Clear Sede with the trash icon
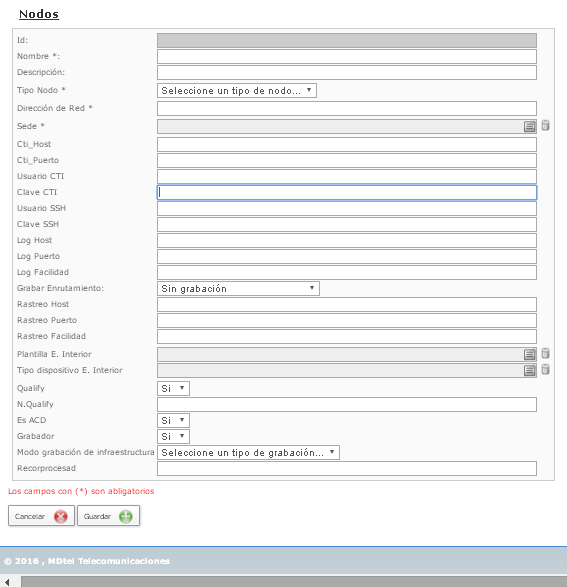Image resolution: width=567 pixels, height=587 pixels. tap(545, 125)
